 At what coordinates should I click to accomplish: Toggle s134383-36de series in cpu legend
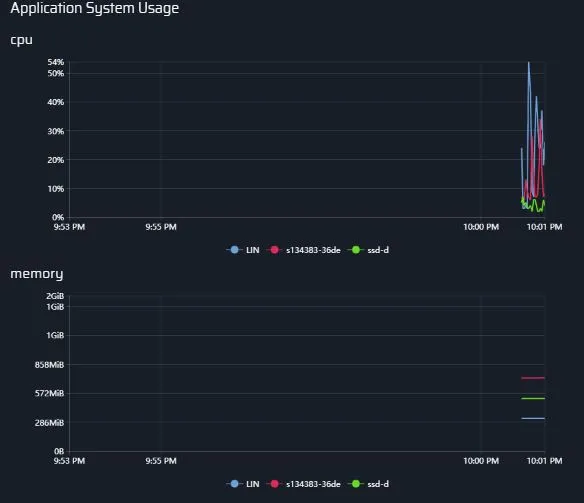pos(304,250)
